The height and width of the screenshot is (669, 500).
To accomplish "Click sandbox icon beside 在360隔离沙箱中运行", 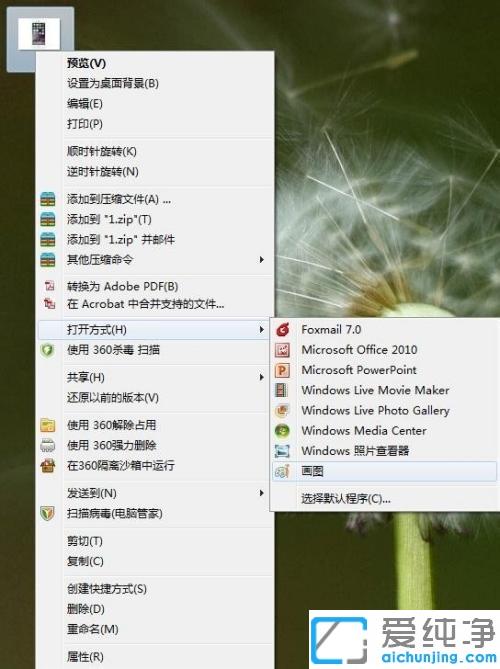I will pos(48,465).
